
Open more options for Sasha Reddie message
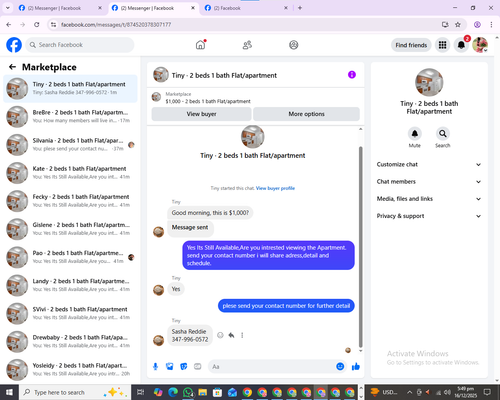242,335
